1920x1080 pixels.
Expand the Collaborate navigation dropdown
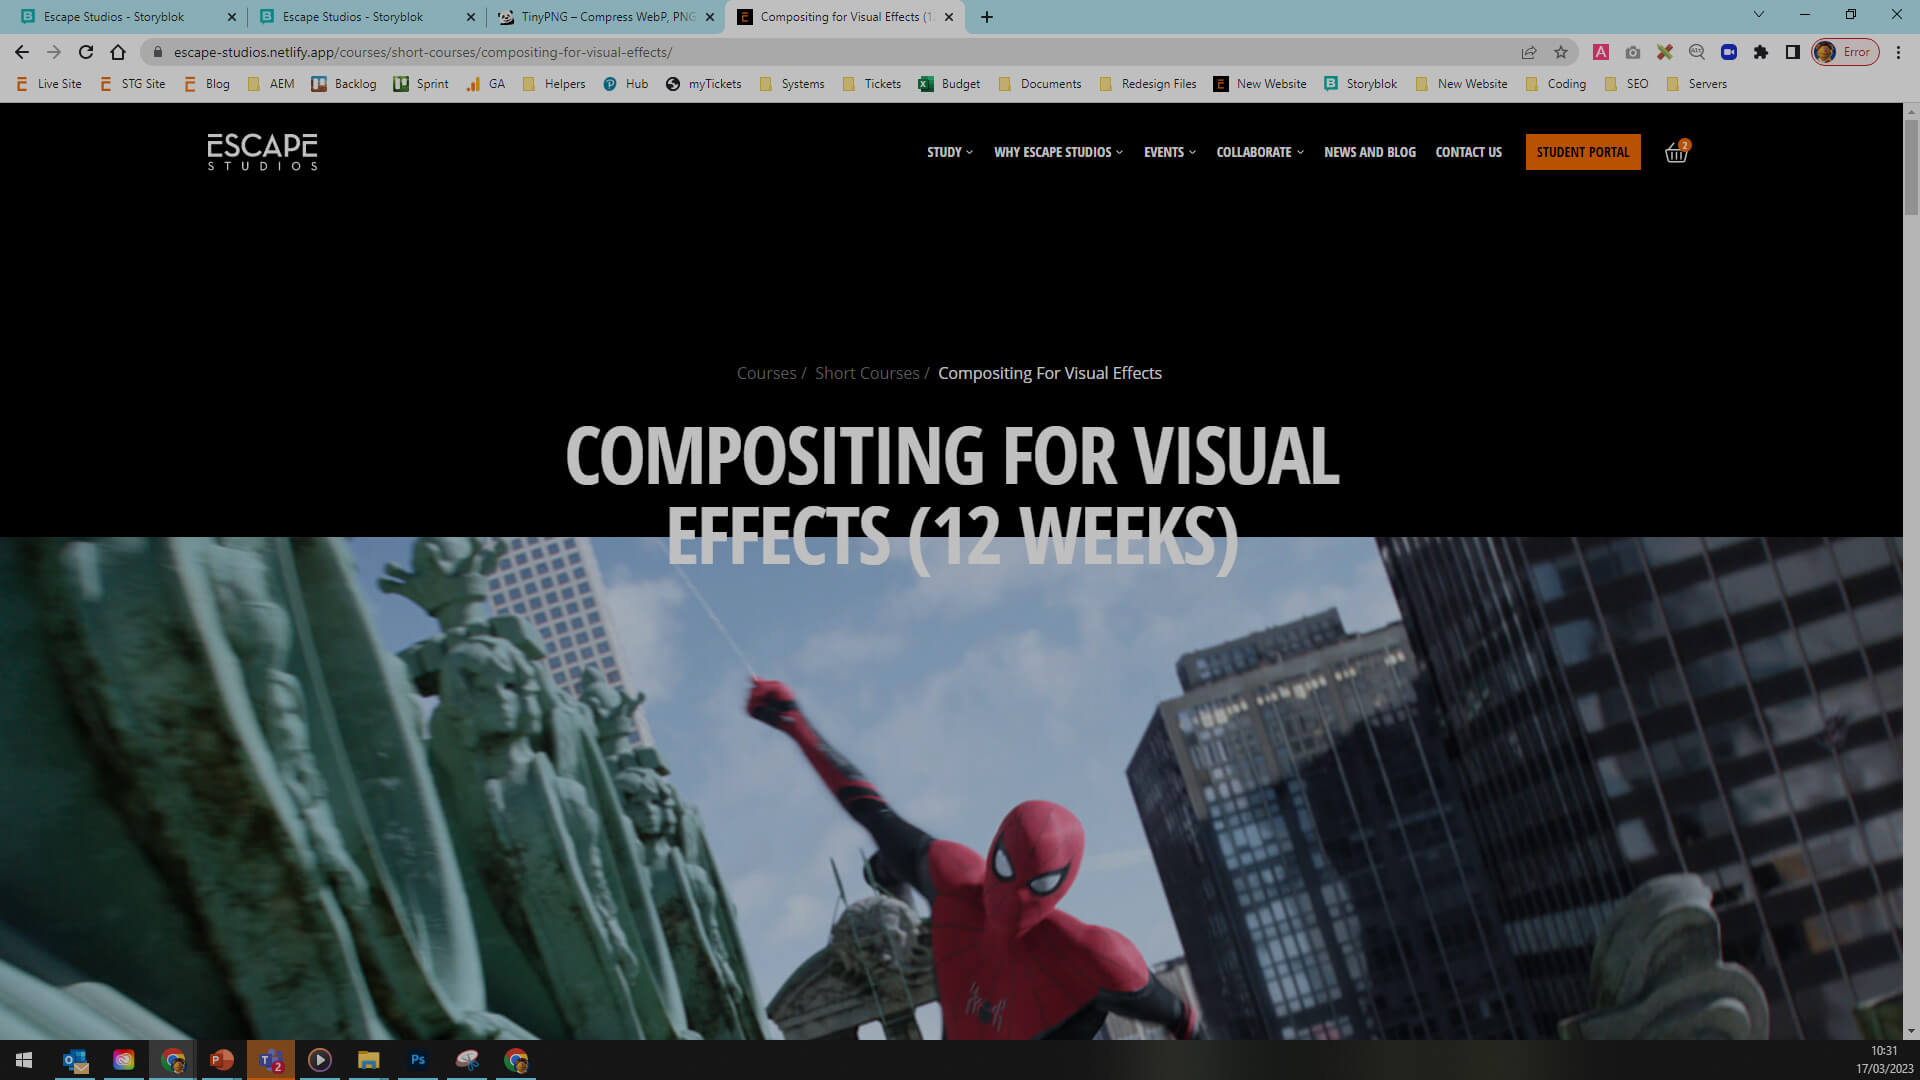(x=1260, y=152)
